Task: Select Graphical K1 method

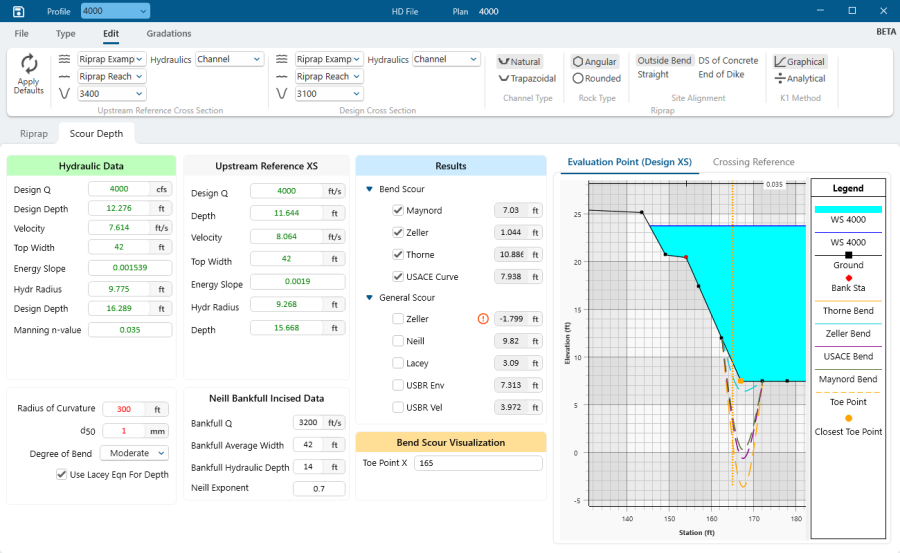Action: [x=800, y=62]
